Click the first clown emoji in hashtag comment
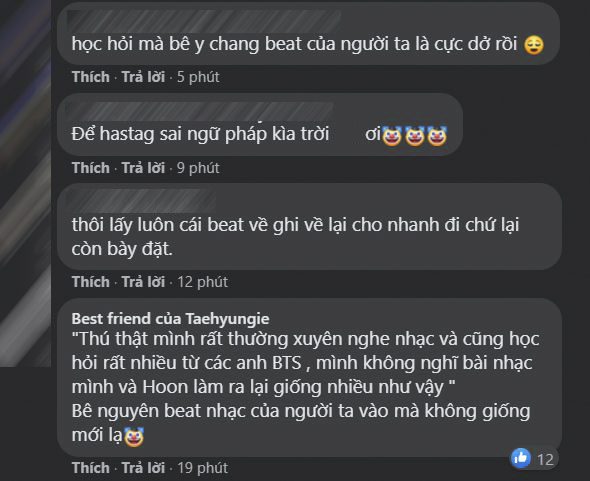This screenshot has height=481, width=590. pyautogui.click(x=392, y=136)
